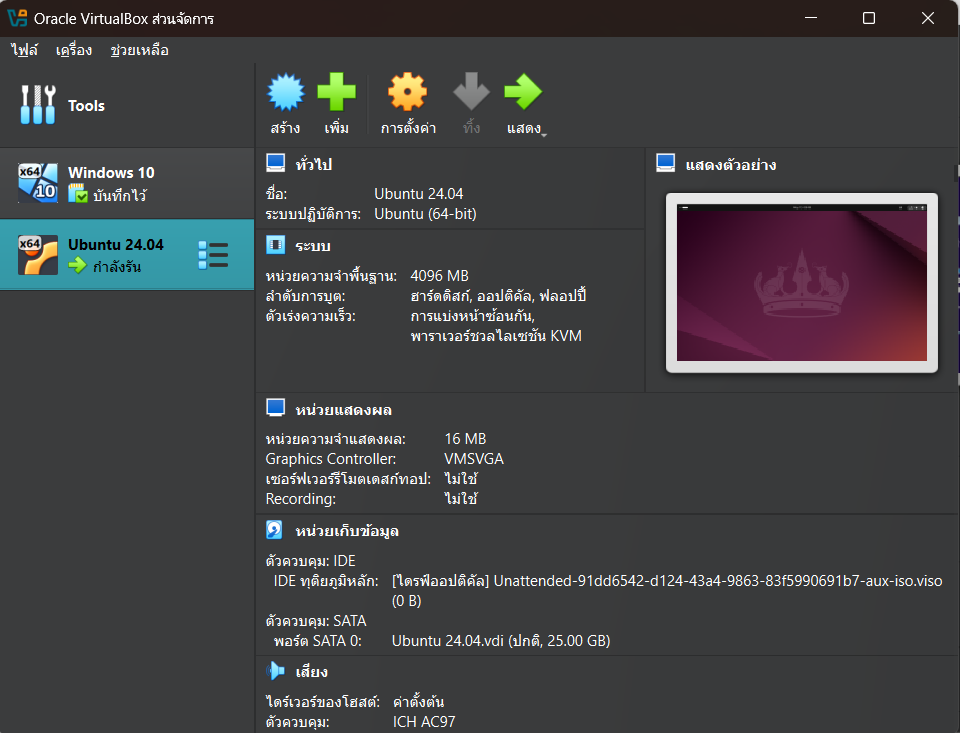Select the Ubuntu 24.04 virtual machine
960x733 pixels.
tap(127, 254)
